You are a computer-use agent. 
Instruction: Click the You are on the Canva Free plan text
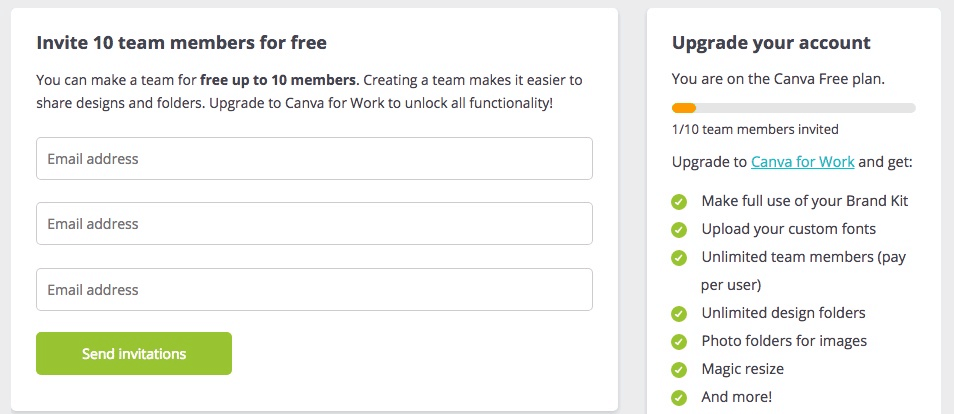click(x=768, y=79)
